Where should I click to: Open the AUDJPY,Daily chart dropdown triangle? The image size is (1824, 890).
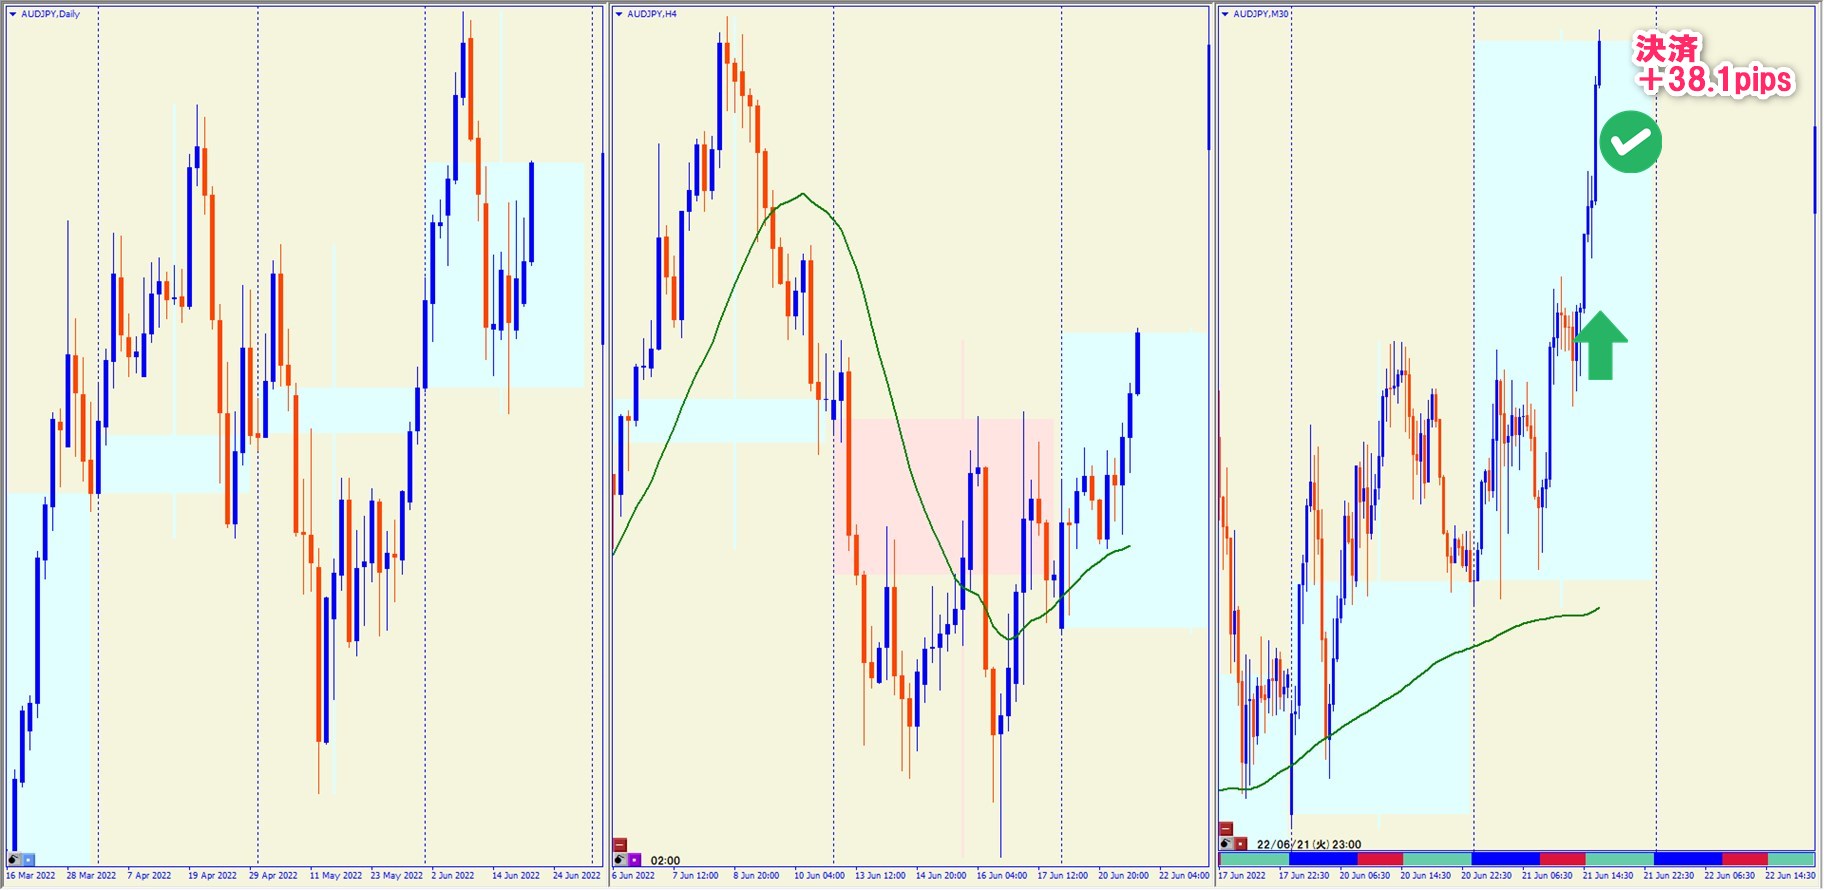pos(13,14)
